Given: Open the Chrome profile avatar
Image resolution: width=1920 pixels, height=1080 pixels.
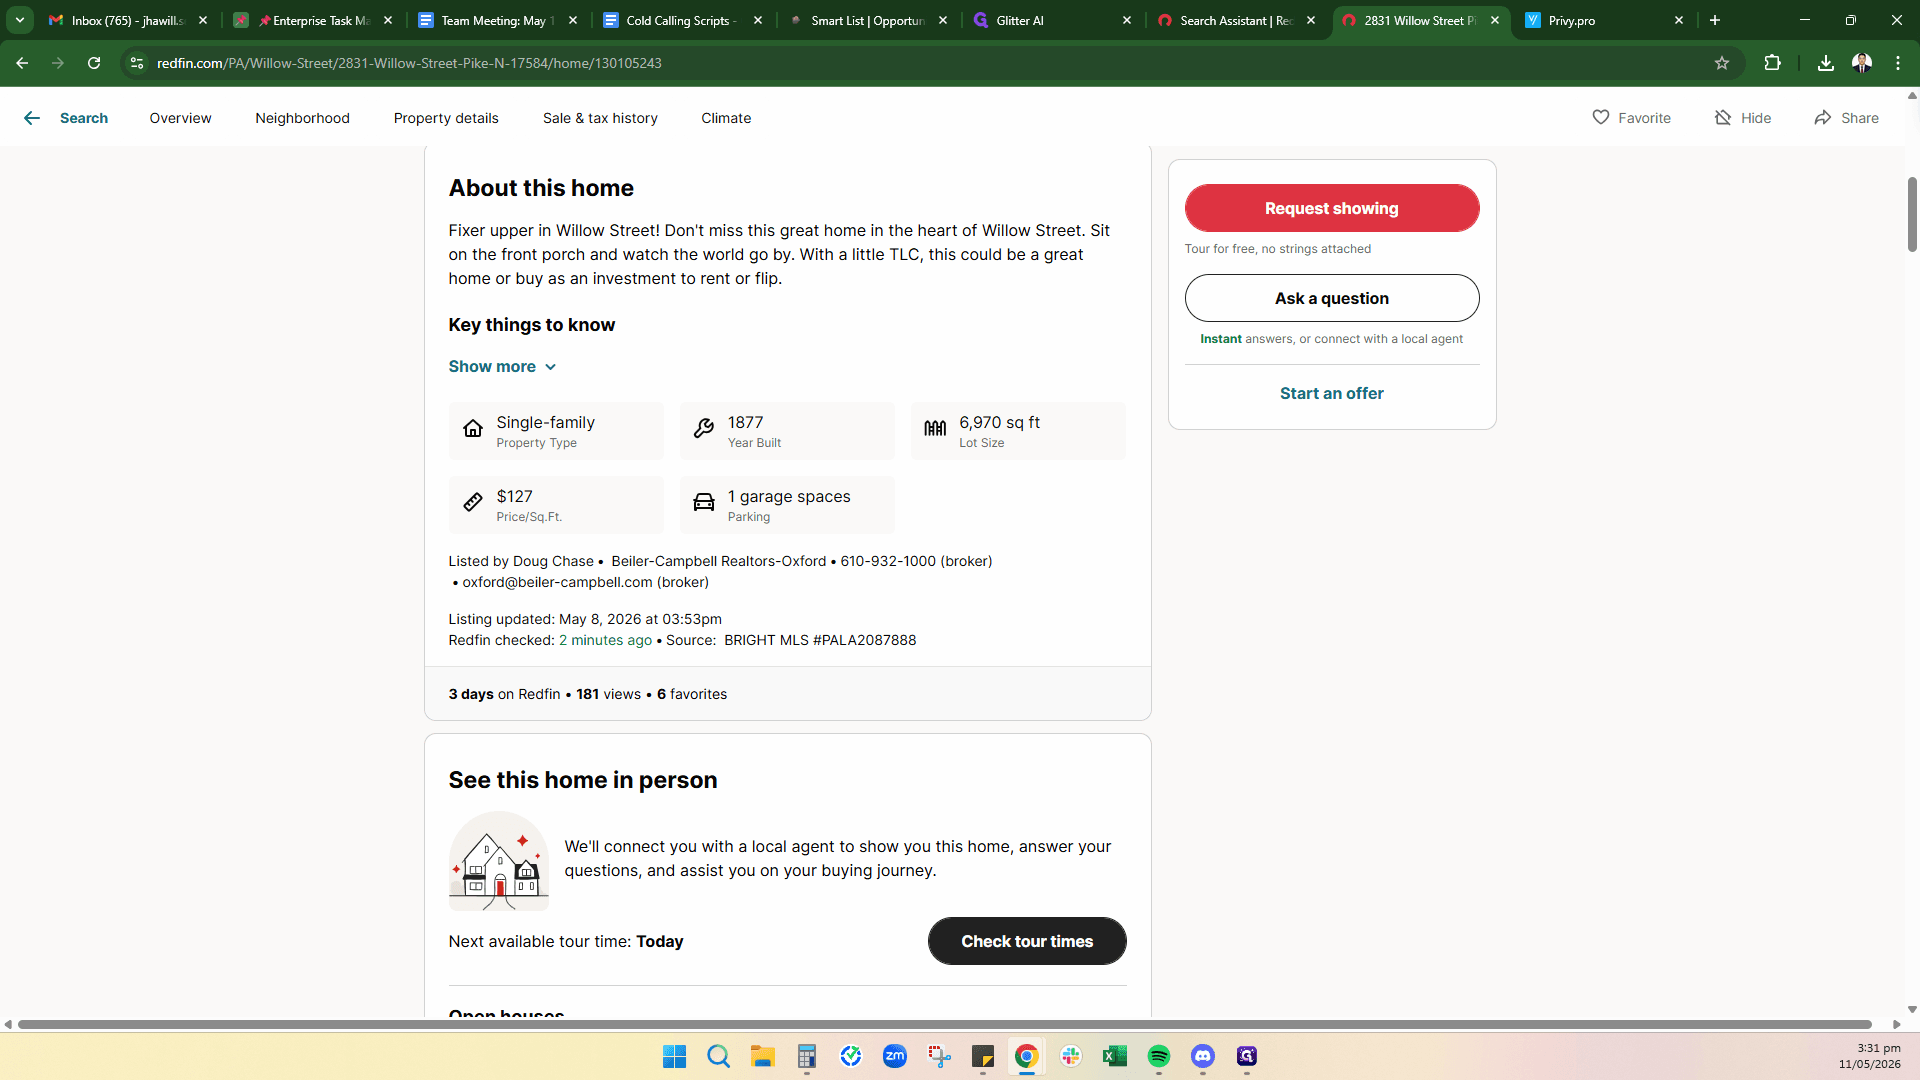Looking at the screenshot, I should [1862, 63].
